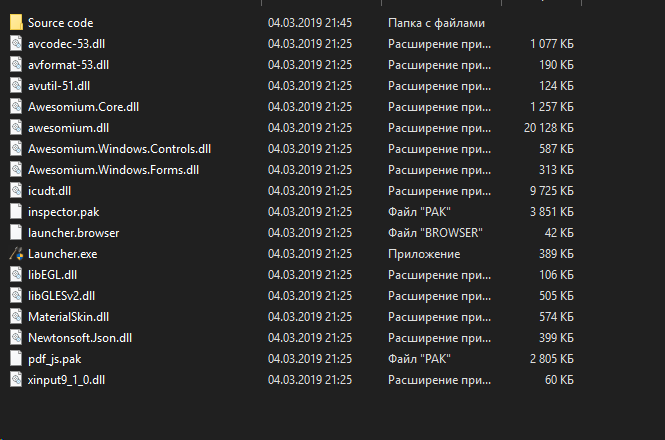665x440 pixels.
Task: Click the inspector.pak blank file icon
Action: (x=16, y=212)
